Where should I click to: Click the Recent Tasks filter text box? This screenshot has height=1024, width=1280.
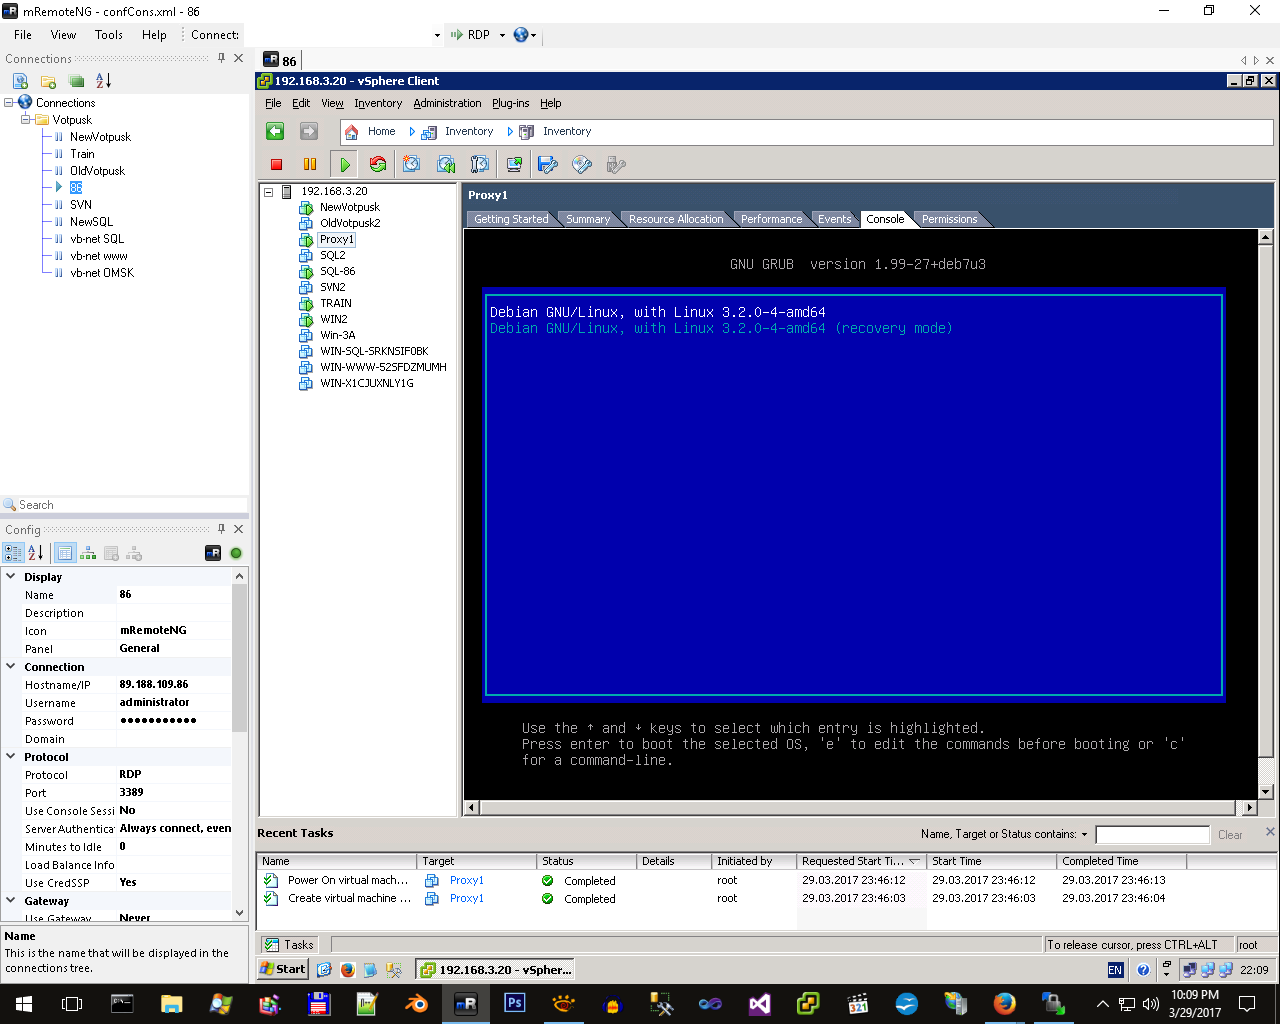pos(1152,834)
